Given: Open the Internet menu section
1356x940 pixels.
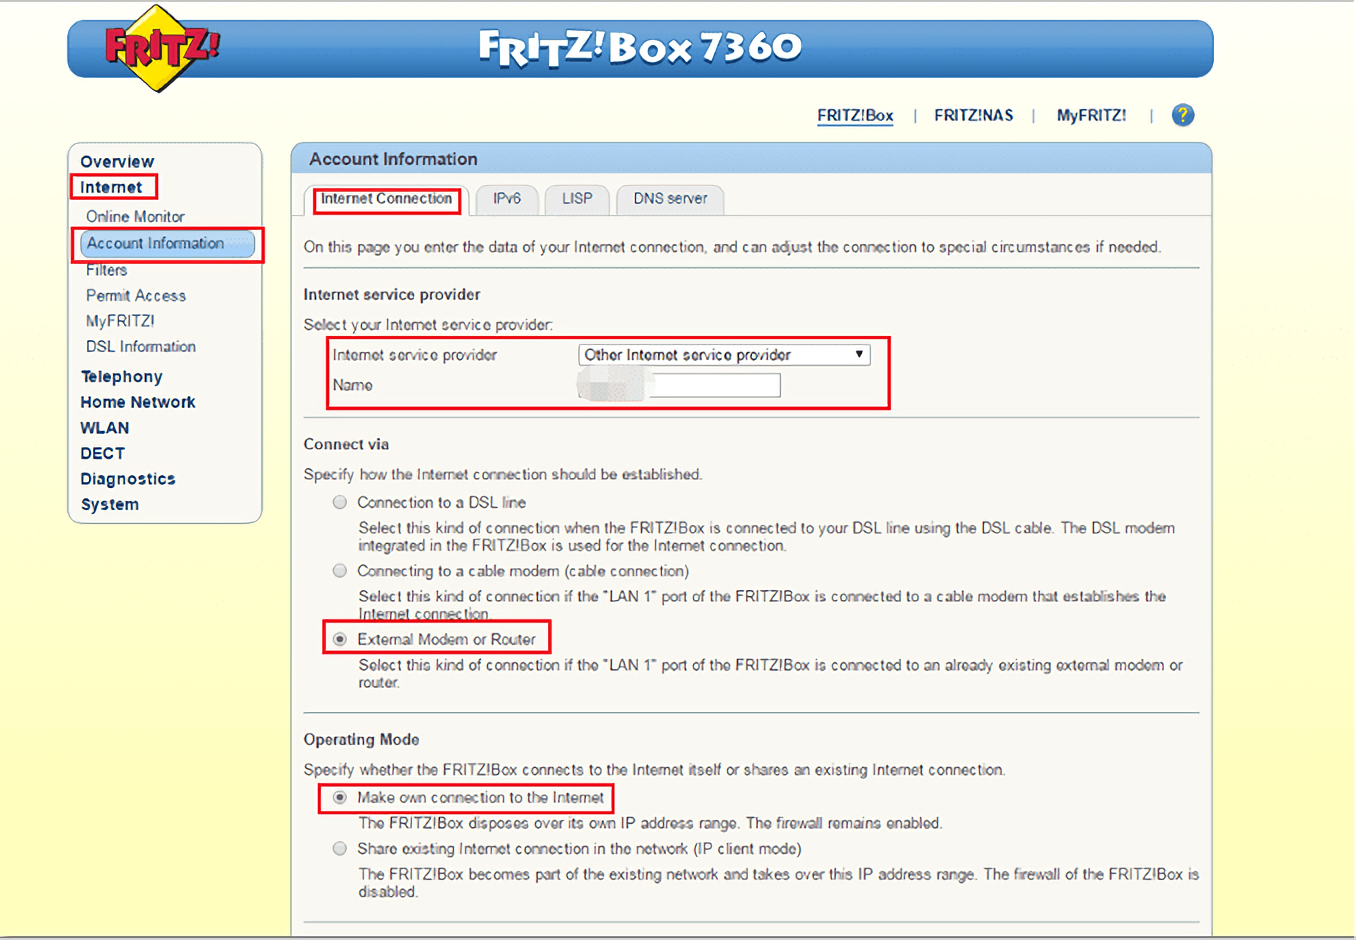Looking at the screenshot, I should coord(111,187).
